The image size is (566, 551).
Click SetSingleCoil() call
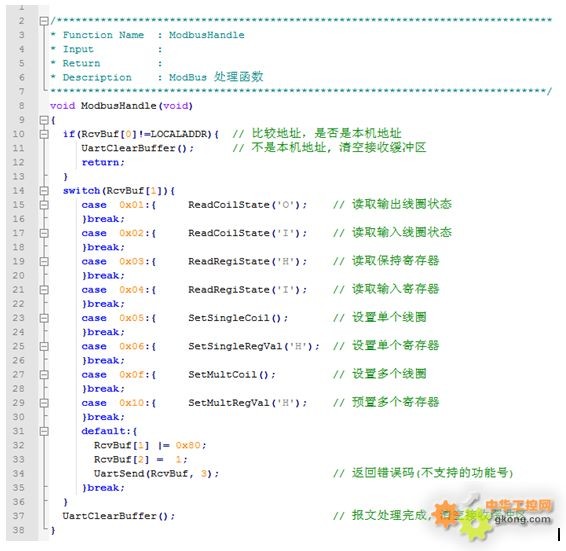238,318
